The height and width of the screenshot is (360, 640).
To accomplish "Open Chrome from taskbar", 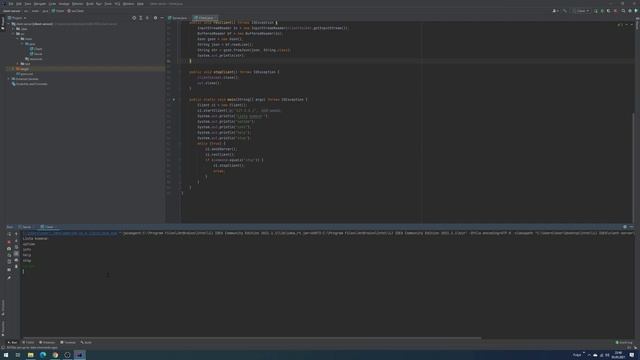I will 55,355.
